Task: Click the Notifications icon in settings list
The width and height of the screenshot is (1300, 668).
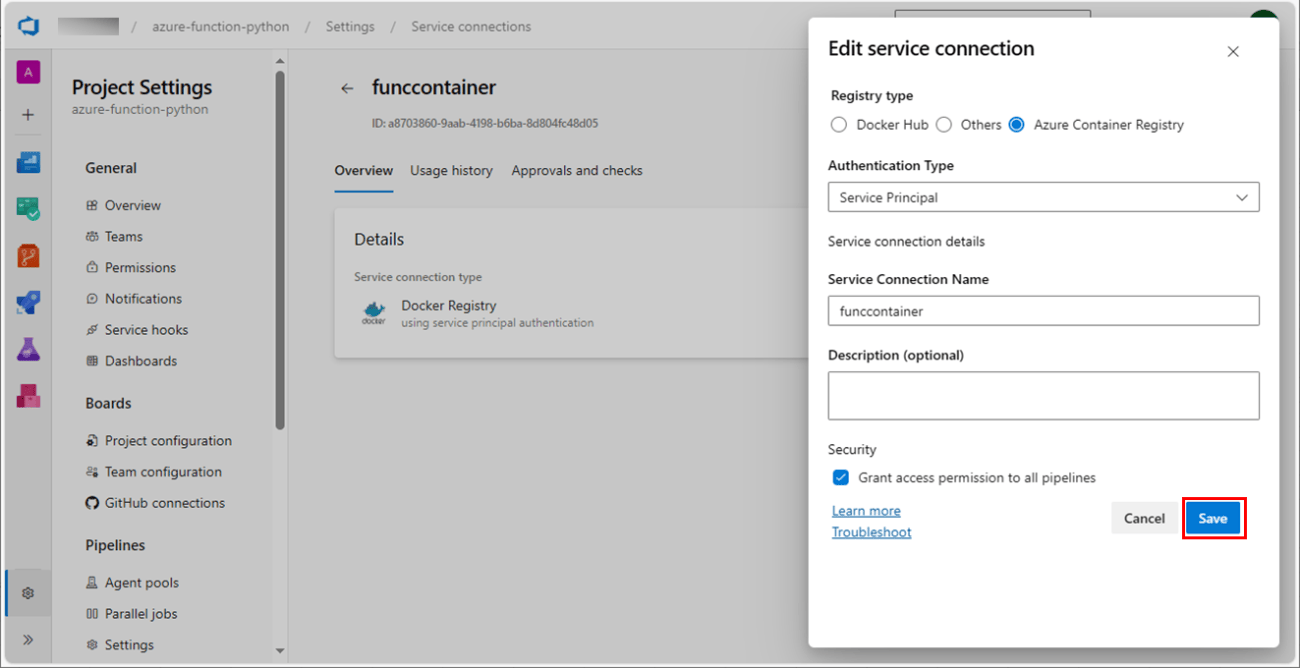Action: click(x=92, y=298)
